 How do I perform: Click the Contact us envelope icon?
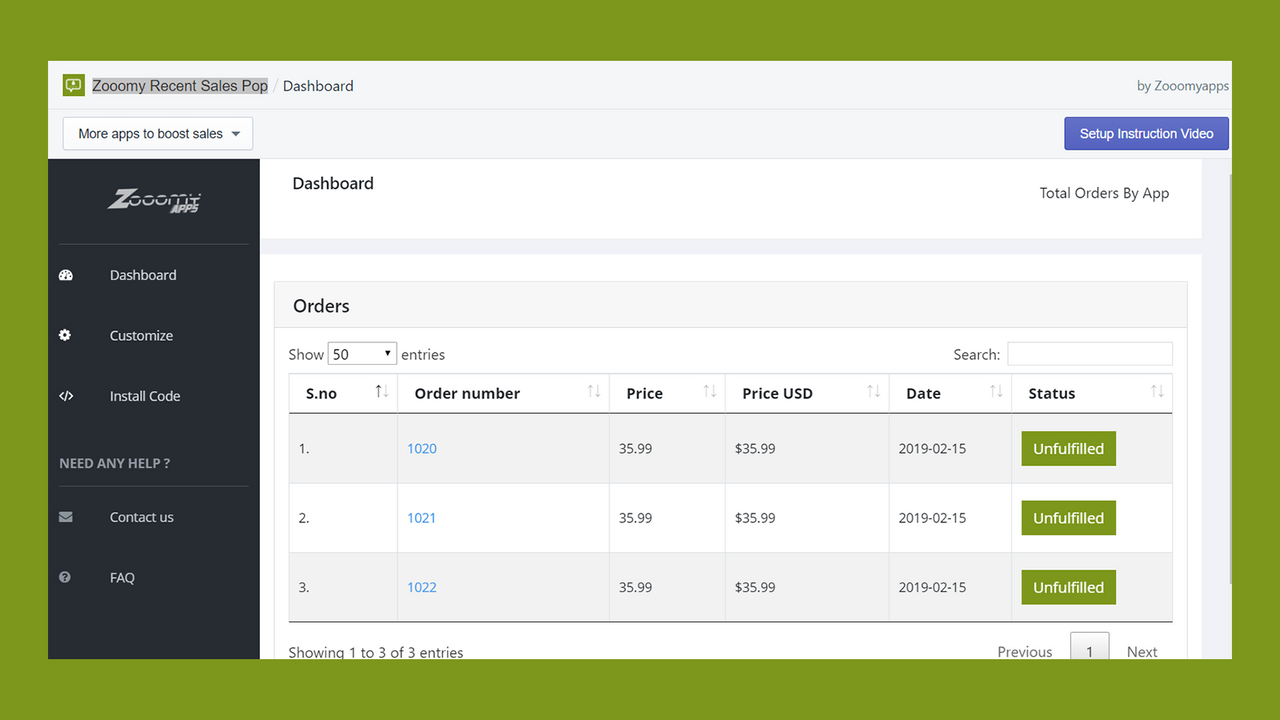[x=66, y=517]
